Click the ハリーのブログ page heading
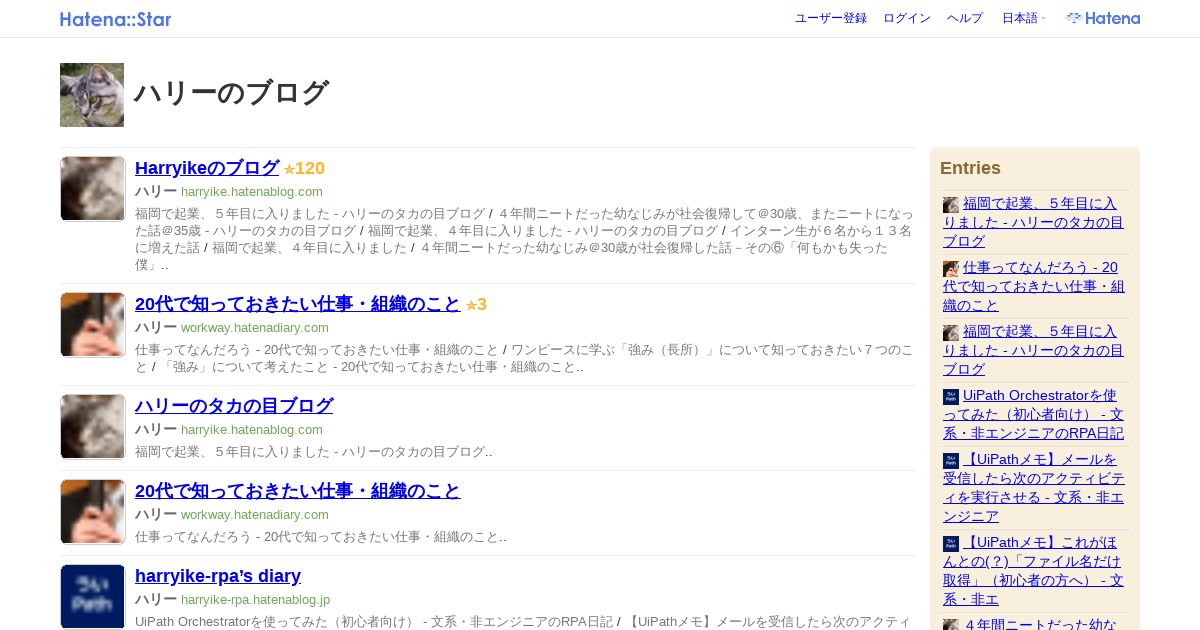This screenshot has width=1200, height=630. click(x=231, y=93)
